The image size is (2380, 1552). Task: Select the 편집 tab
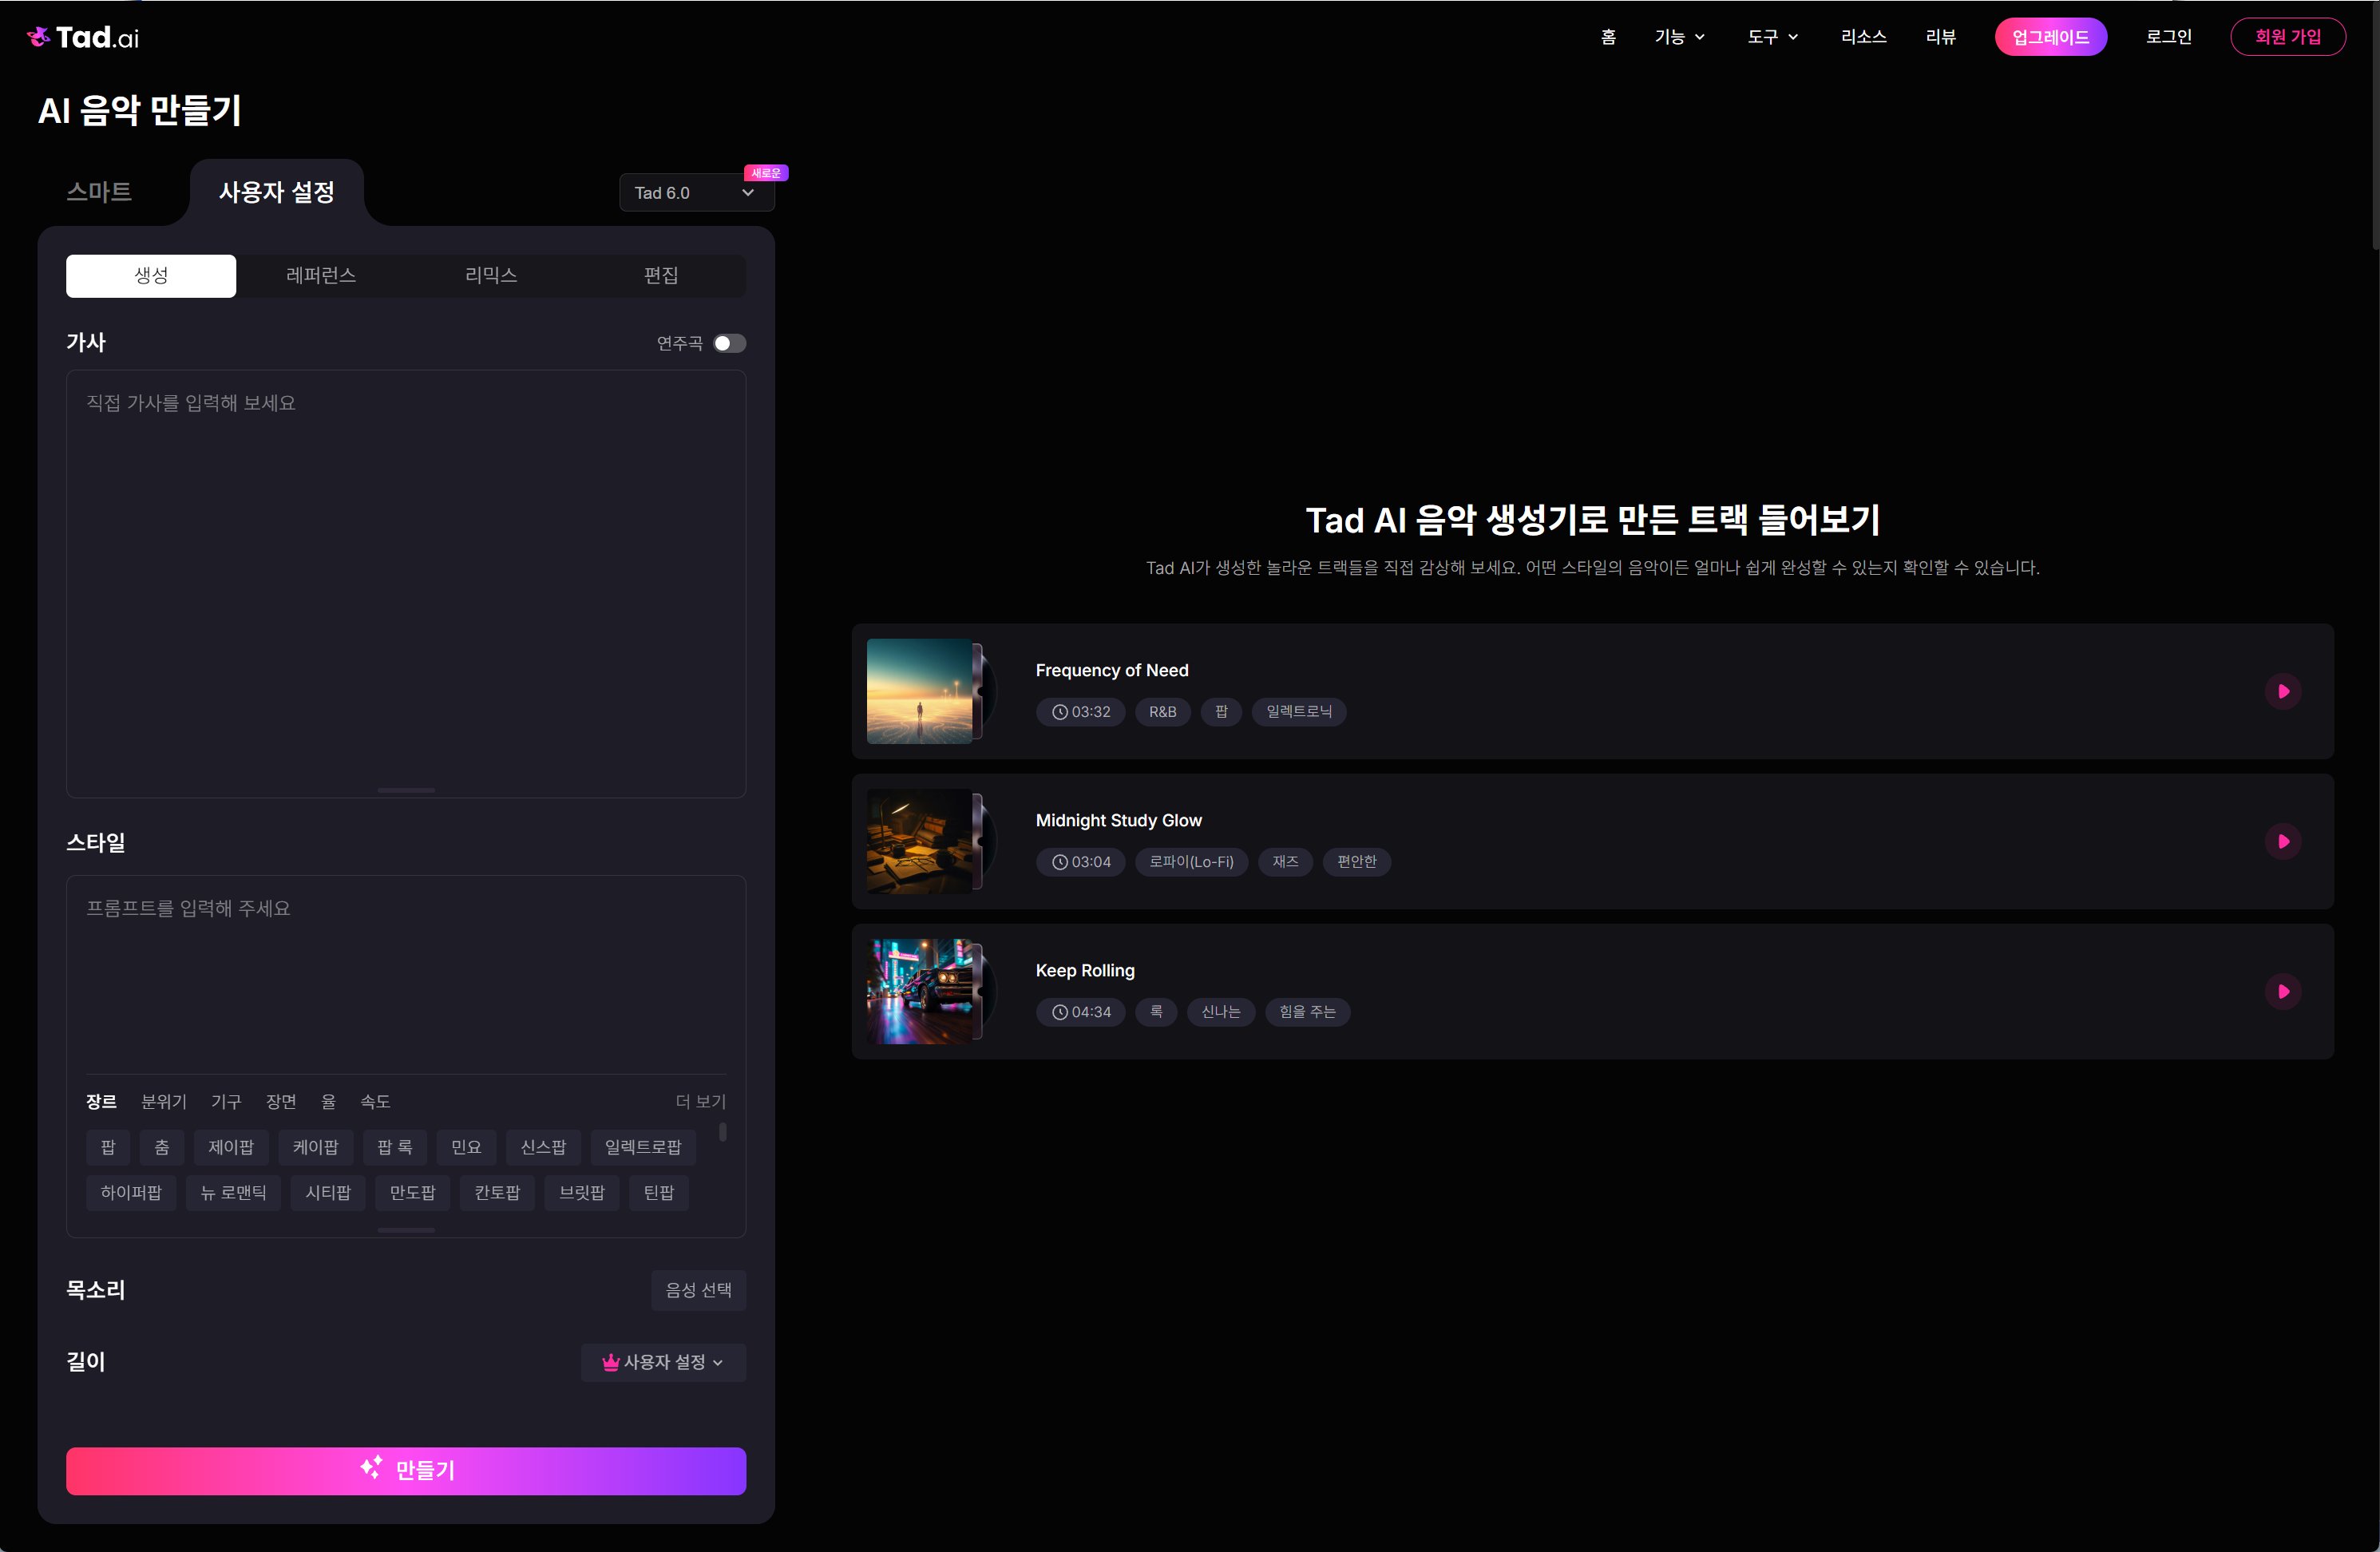coord(661,275)
